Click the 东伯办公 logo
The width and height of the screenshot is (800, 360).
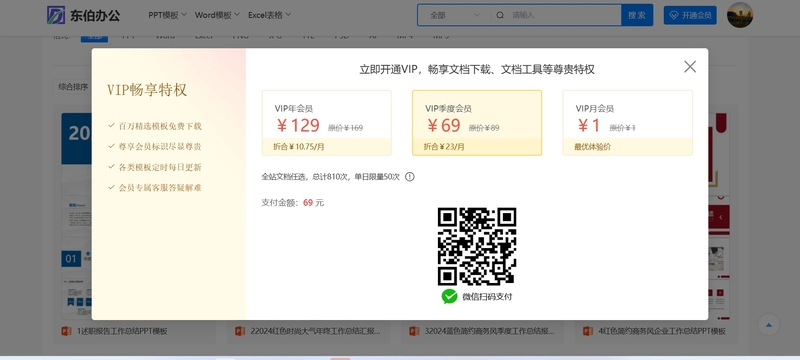pos(84,15)
